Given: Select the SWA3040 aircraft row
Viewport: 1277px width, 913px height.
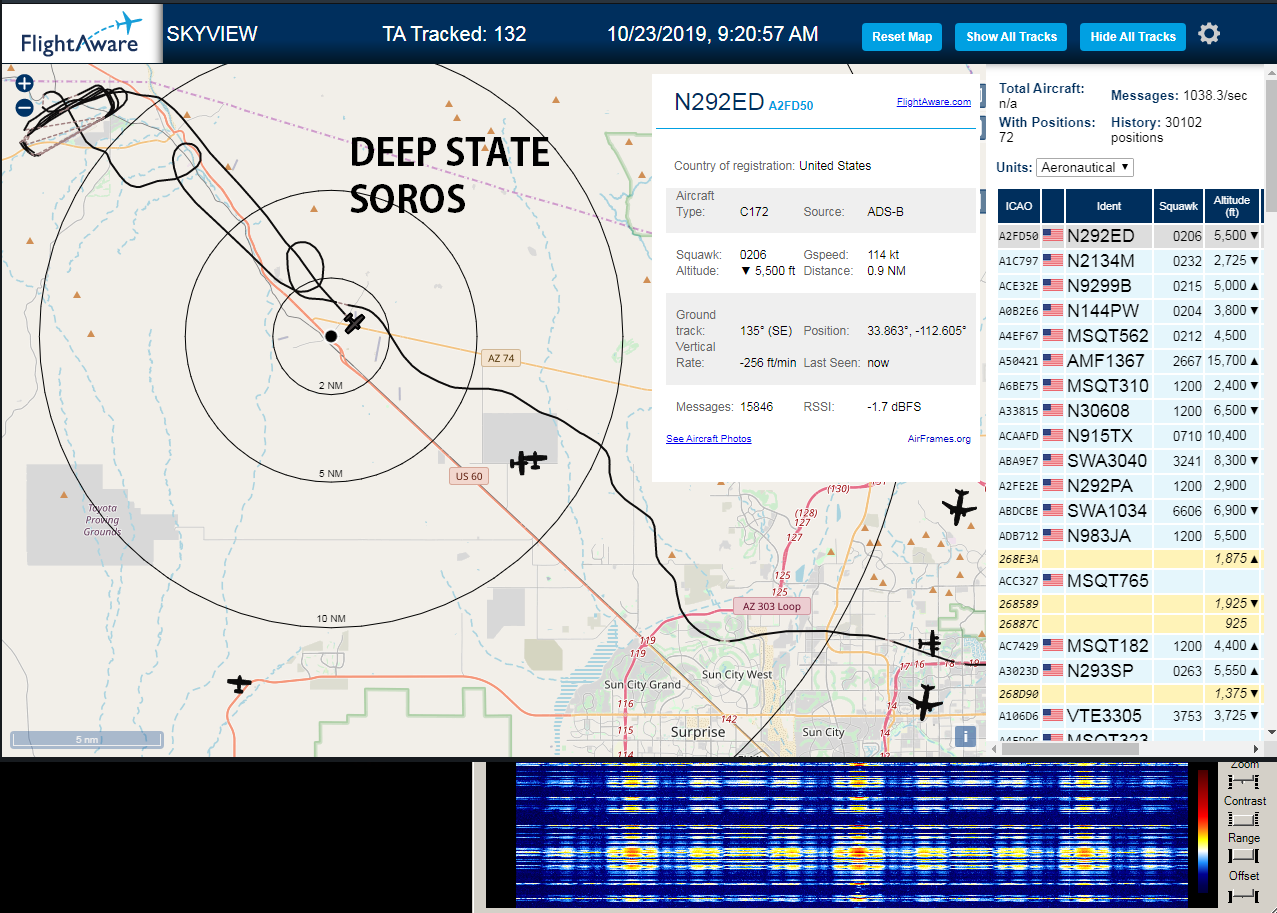Looking at the screenshot, I should [1129, 461].
